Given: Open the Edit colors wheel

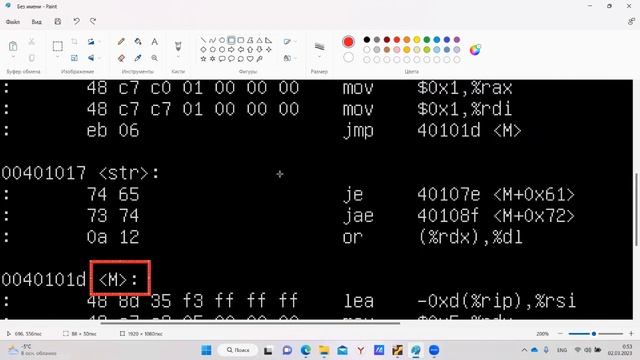Looking at the screenshot, I should pos(475,50).
